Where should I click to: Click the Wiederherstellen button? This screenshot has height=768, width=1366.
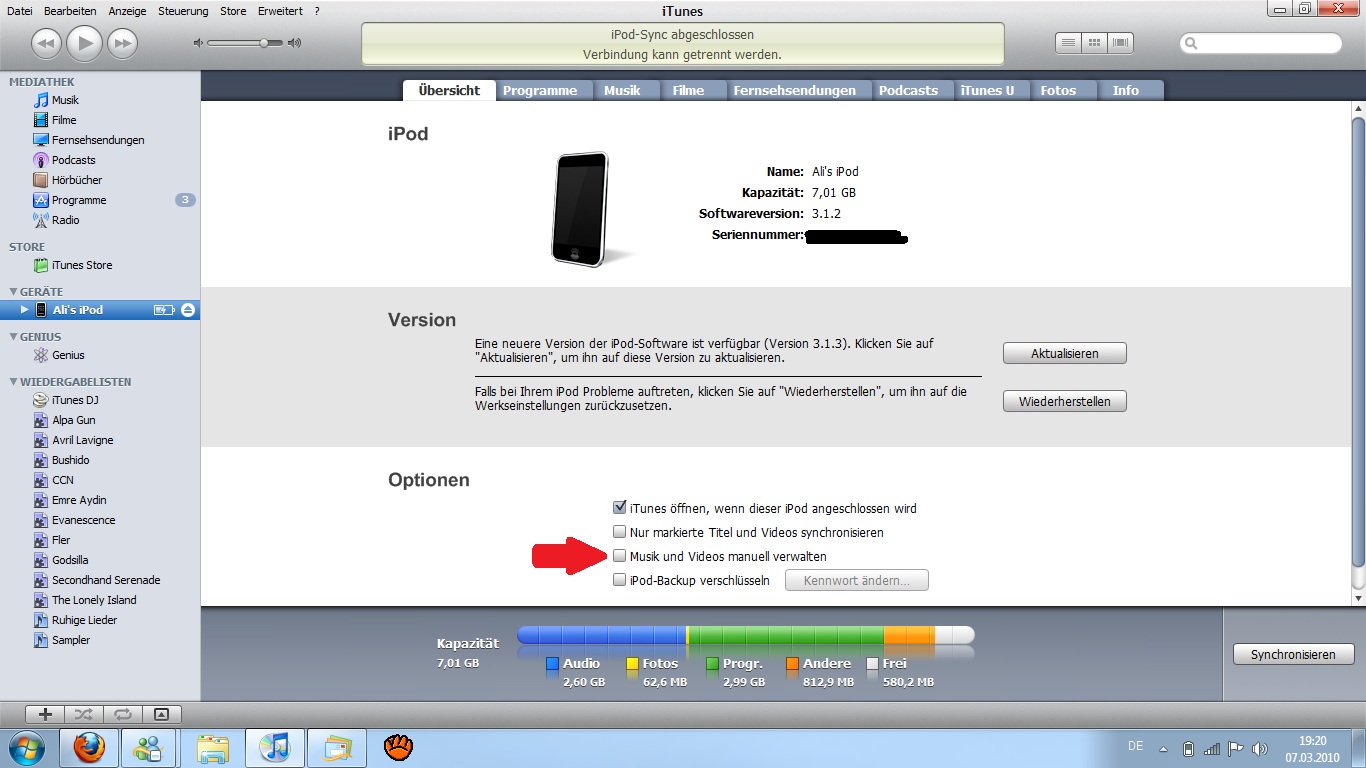(1065, 401)
